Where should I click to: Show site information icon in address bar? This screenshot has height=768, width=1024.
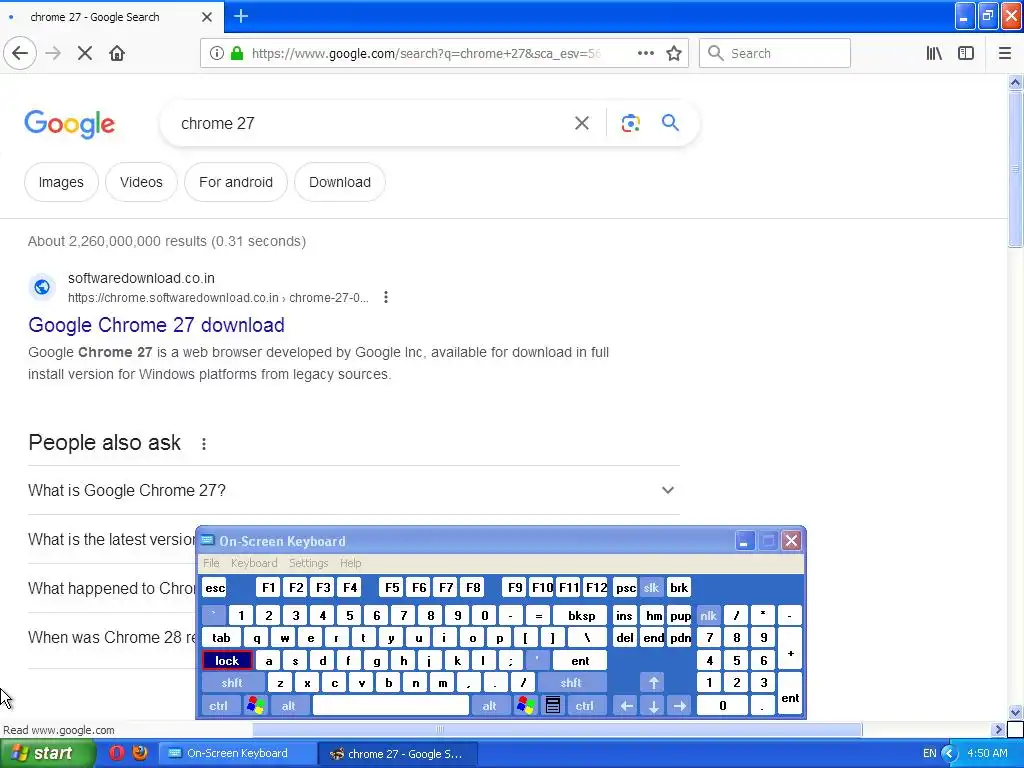click(x=216, y=53)
